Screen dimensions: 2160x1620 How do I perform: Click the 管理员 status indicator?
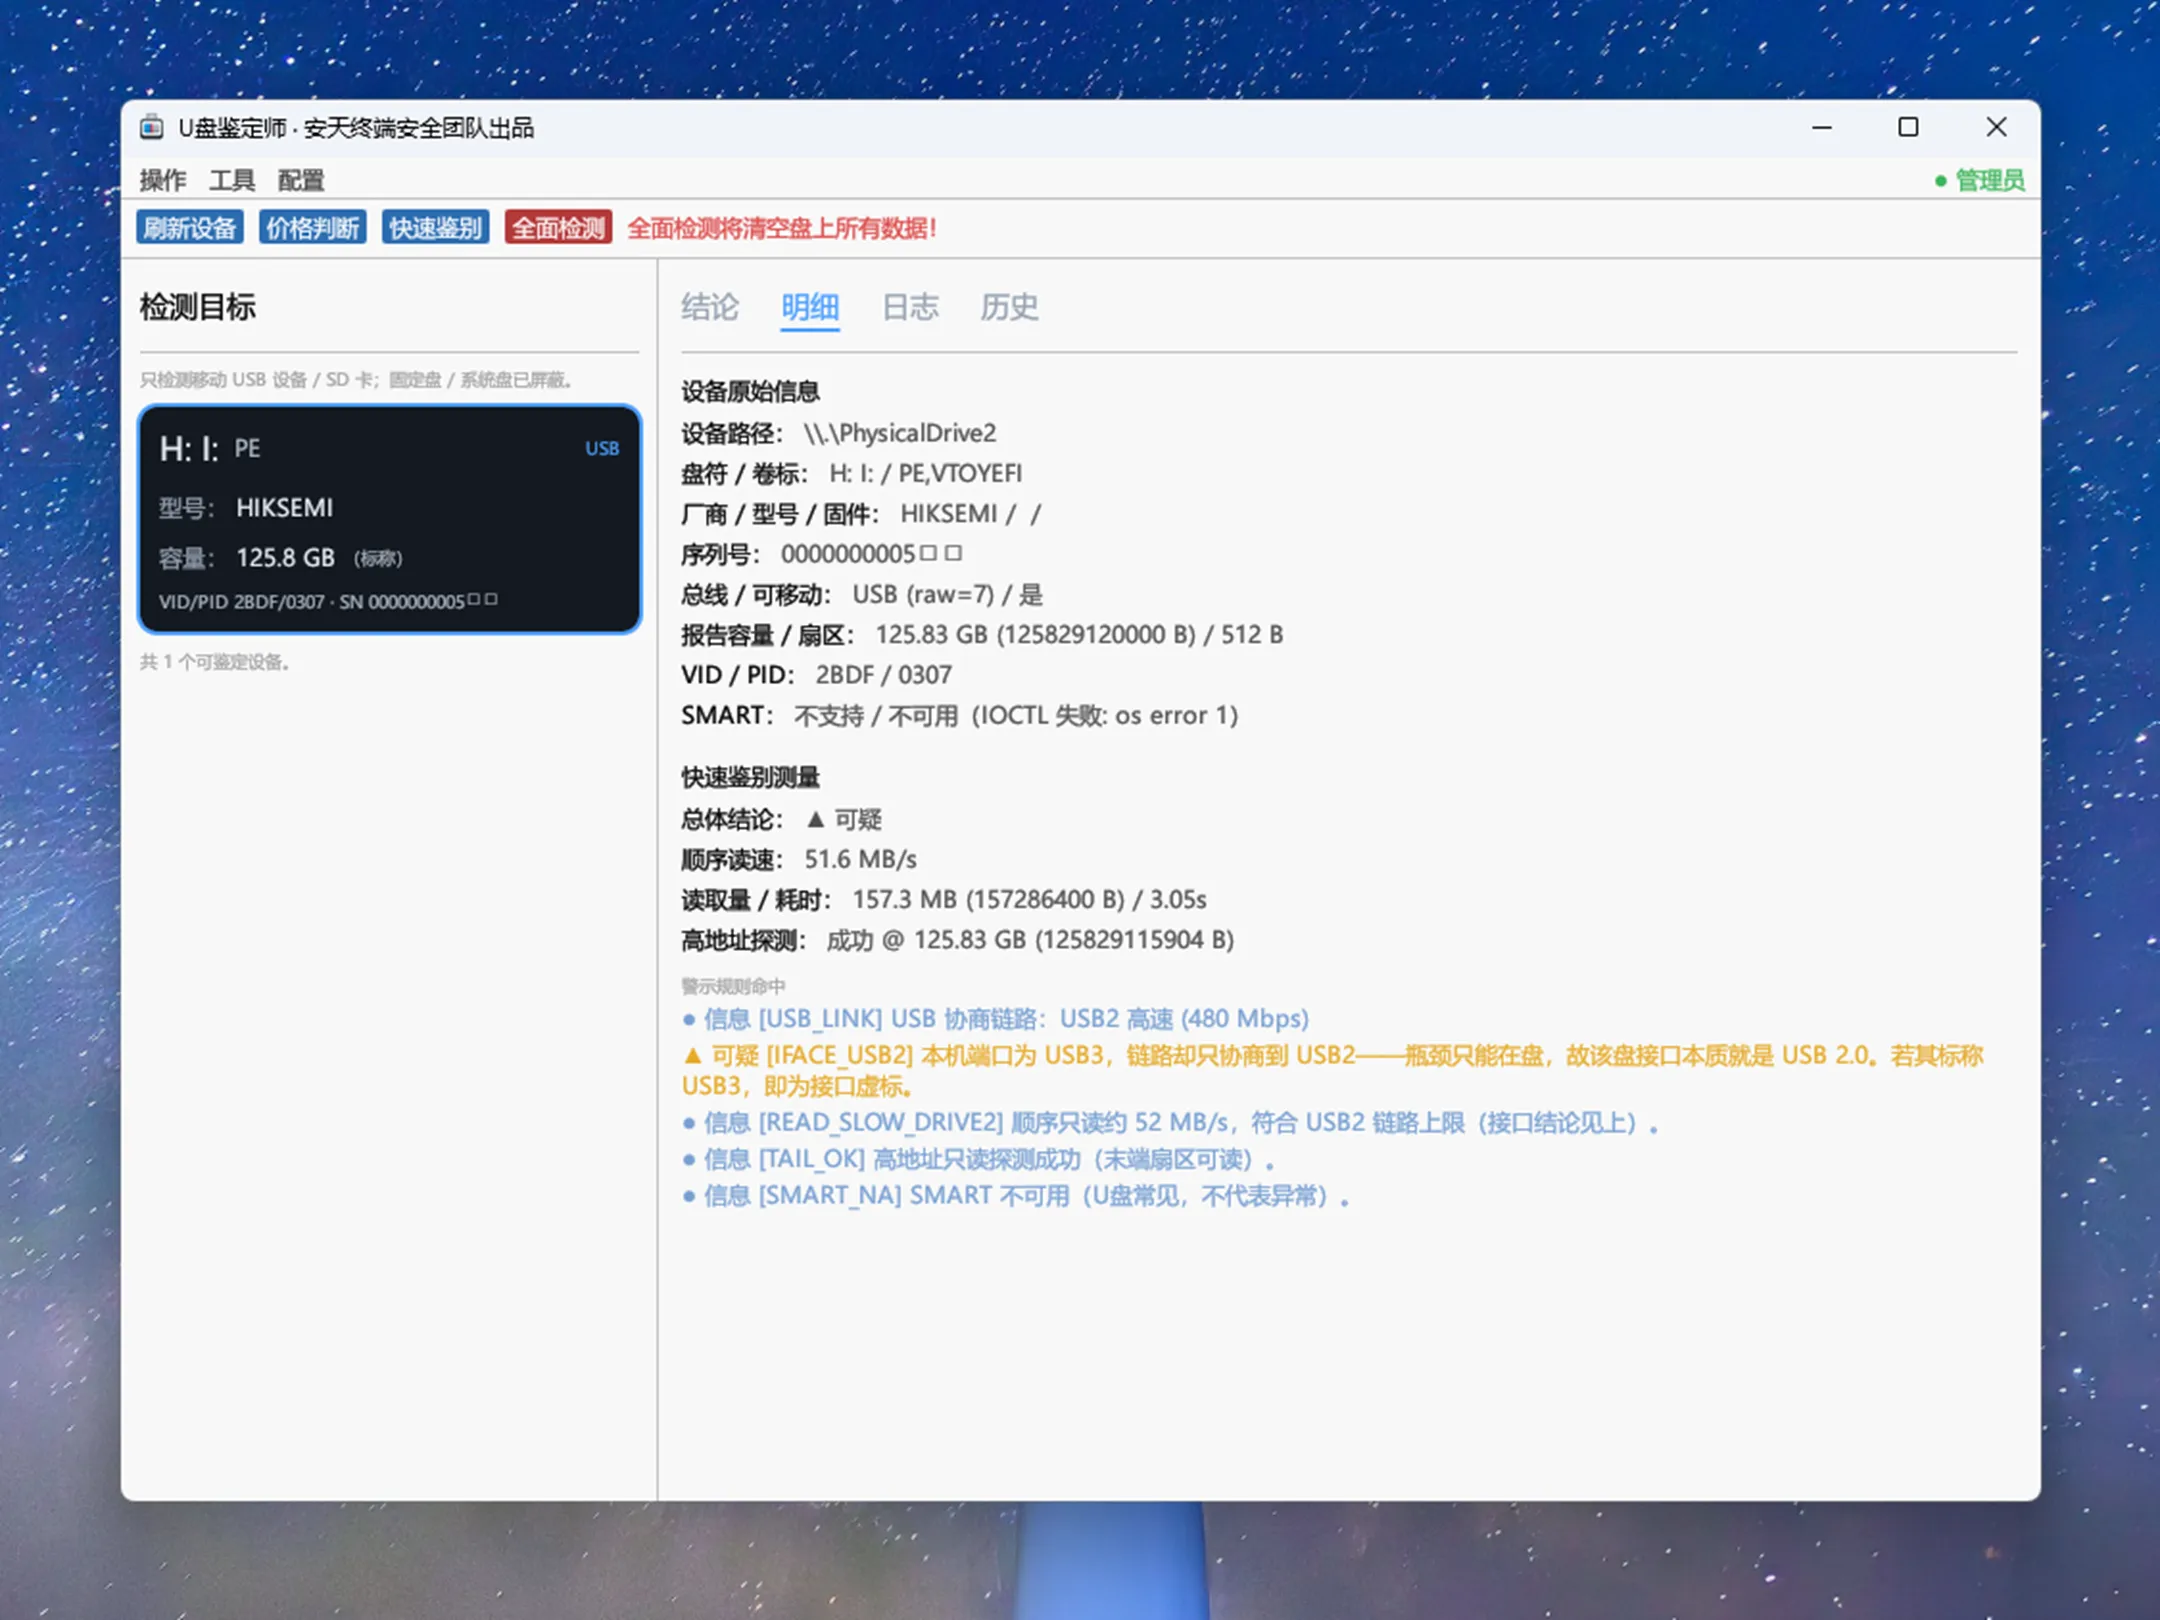click(x=1980, y=181)
